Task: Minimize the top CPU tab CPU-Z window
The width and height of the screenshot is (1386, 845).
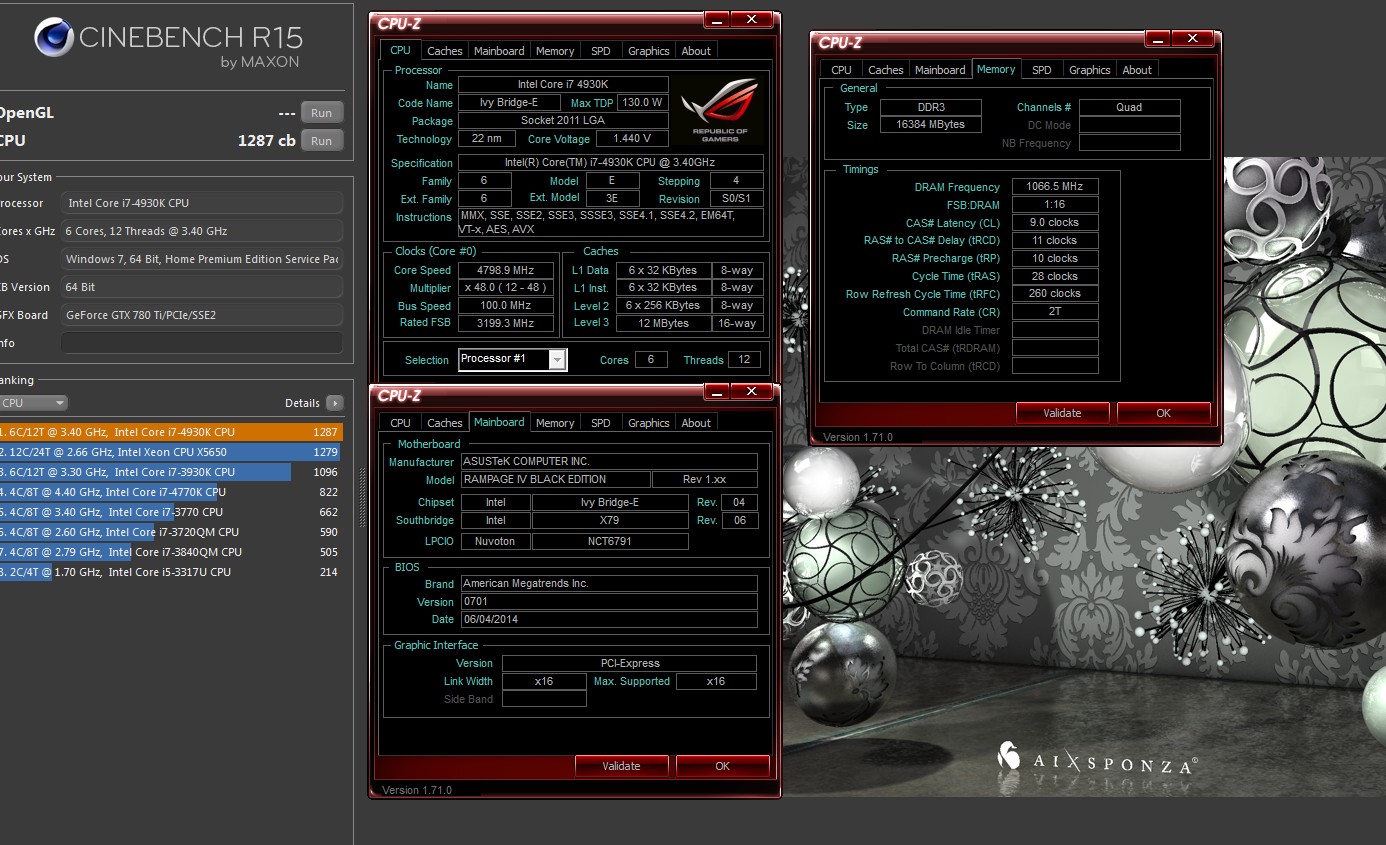Action: pos(716,19)
